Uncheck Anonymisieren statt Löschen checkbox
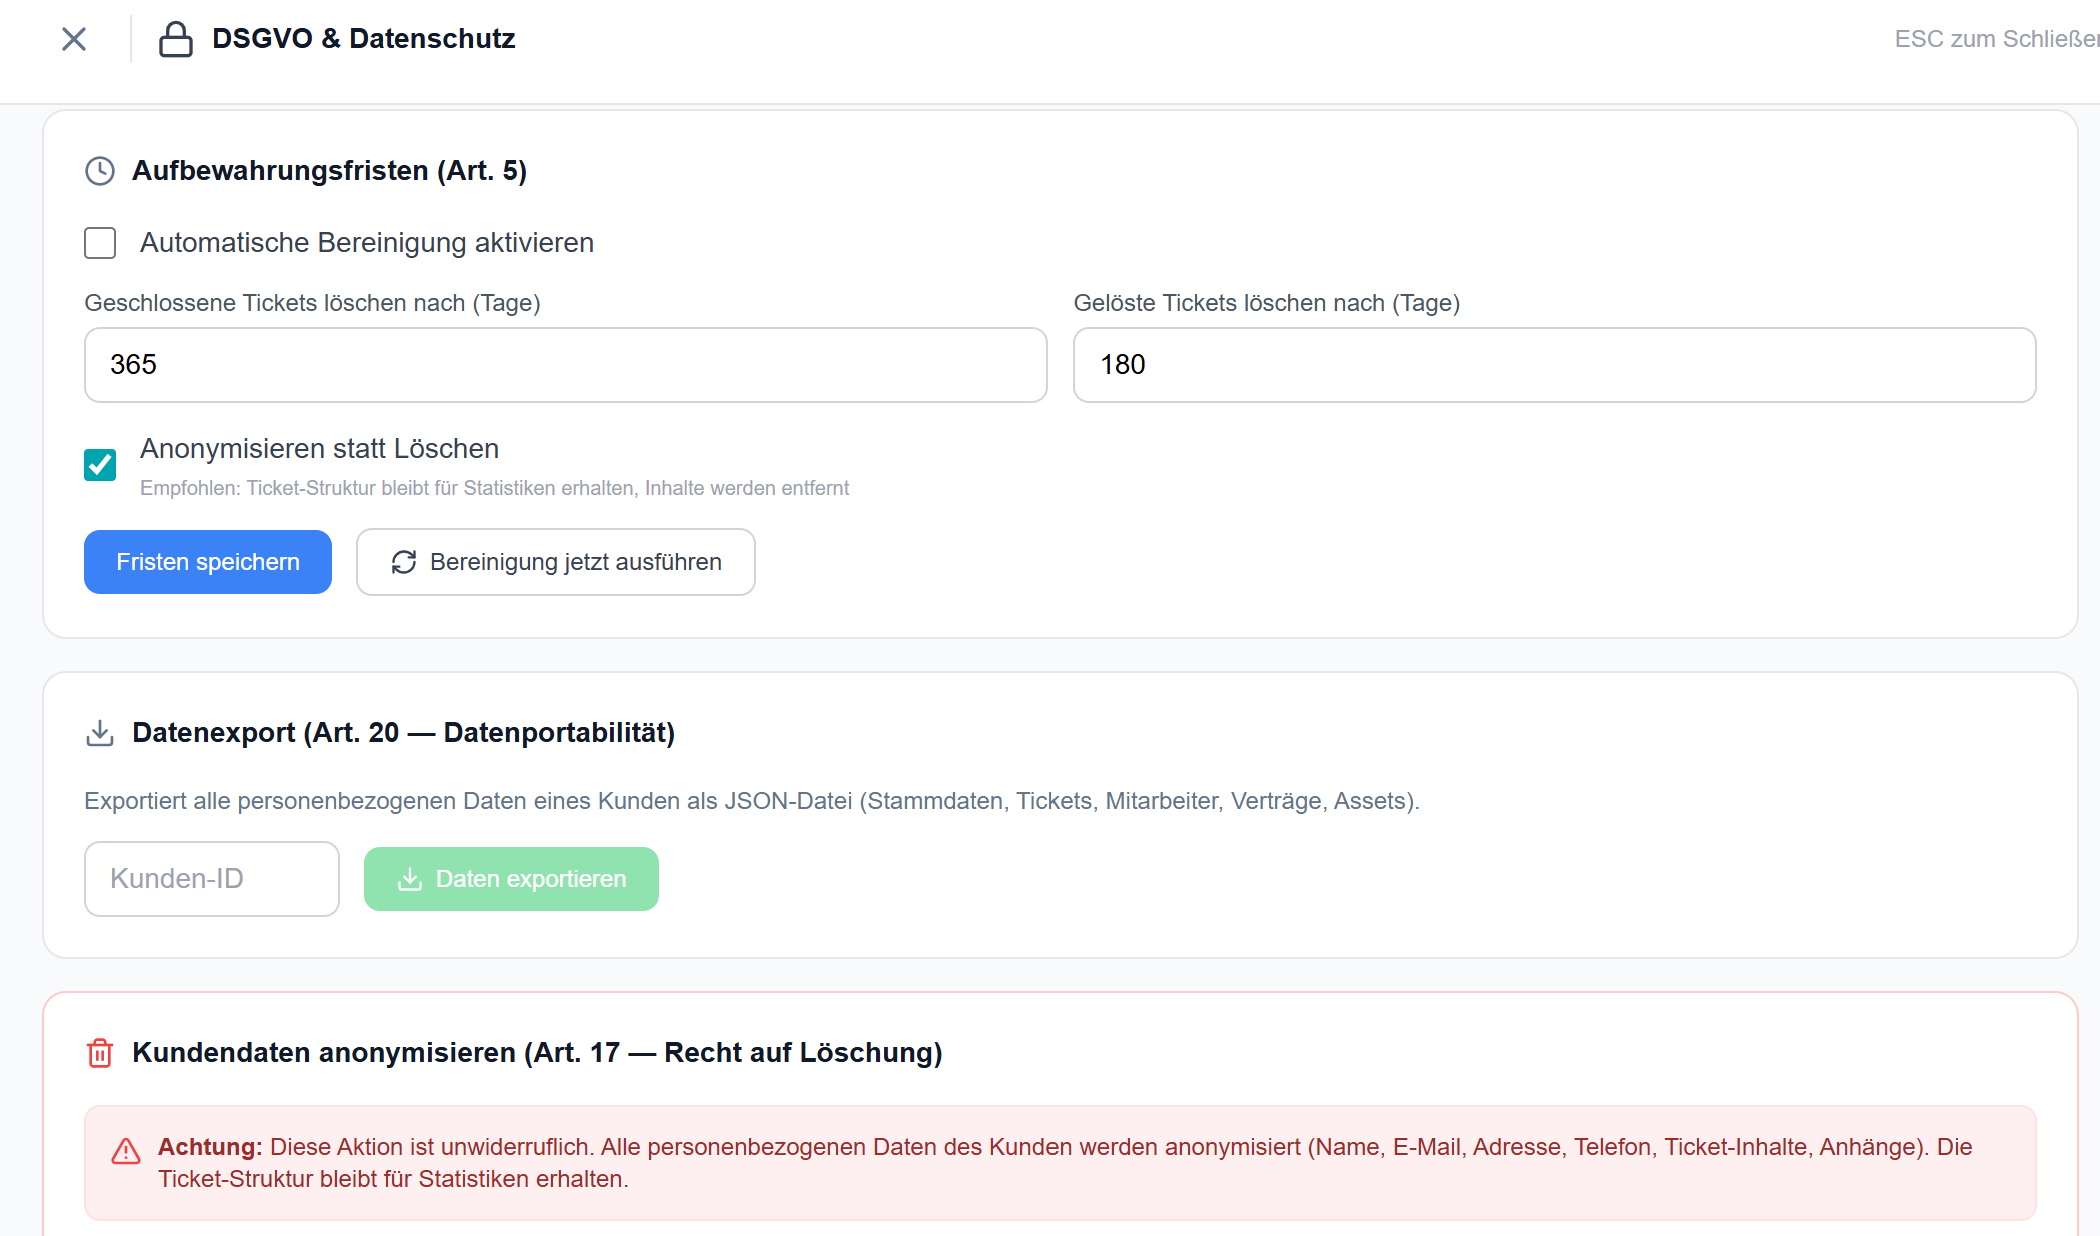Image resolution: width=2100 pixels, height=1236 pixels. 100,465
